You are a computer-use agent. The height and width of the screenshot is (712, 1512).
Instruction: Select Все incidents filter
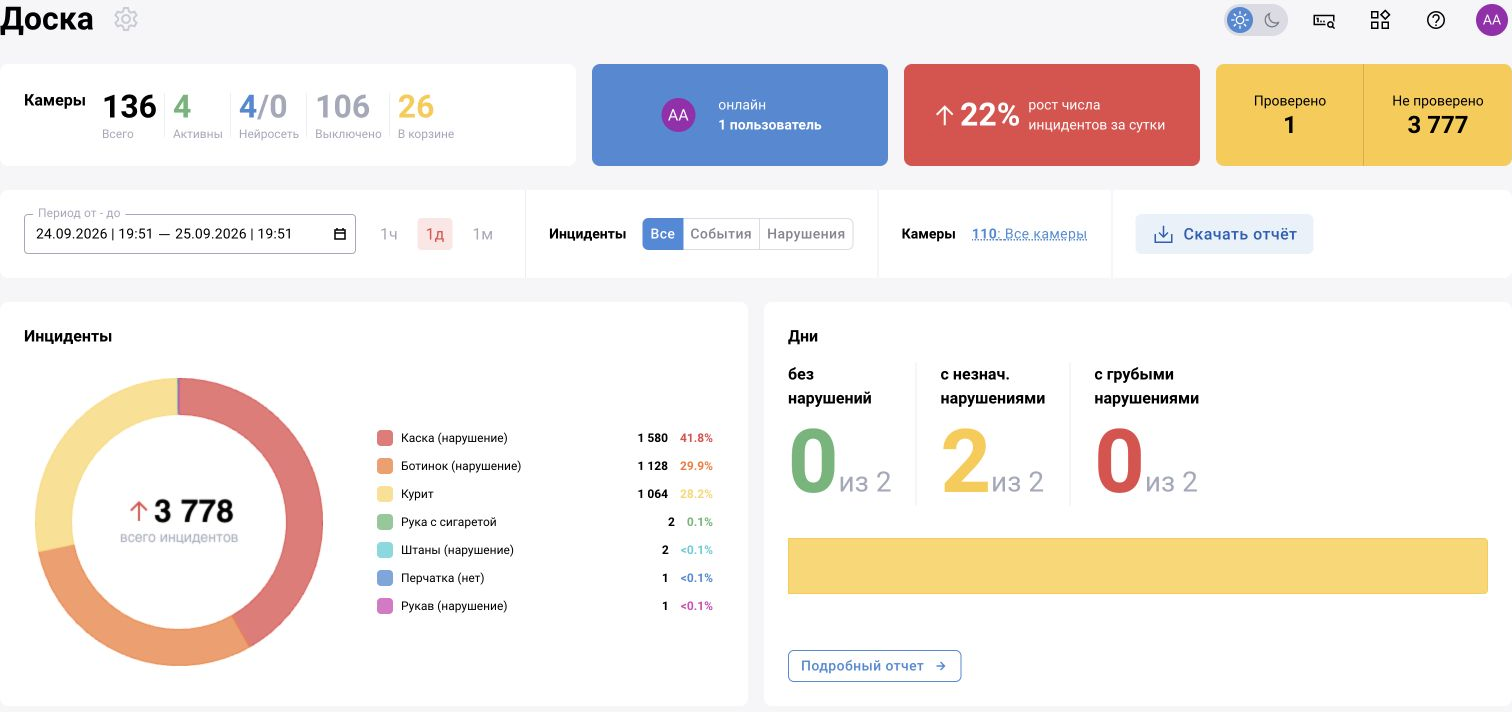click(x=662, y=234)
